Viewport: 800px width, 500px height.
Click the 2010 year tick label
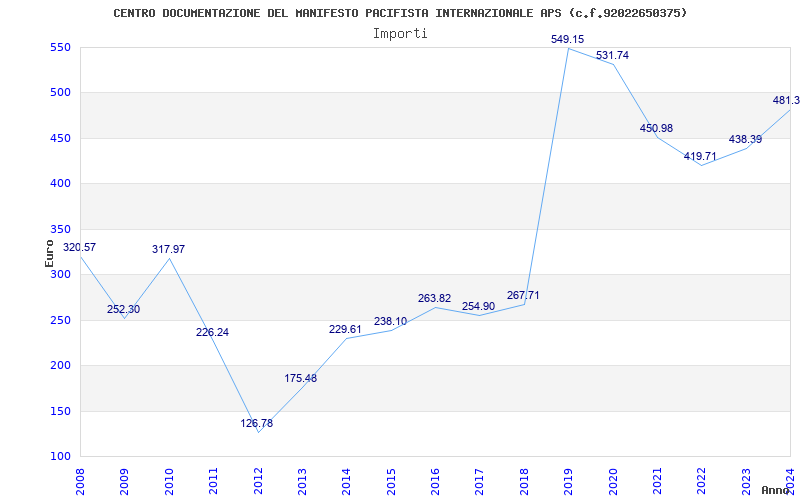pos(169,481)
